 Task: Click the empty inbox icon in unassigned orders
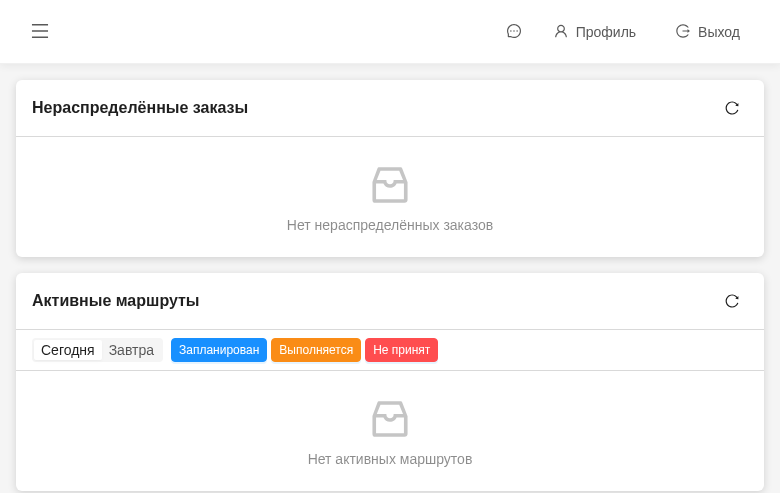tap(390, 185)
